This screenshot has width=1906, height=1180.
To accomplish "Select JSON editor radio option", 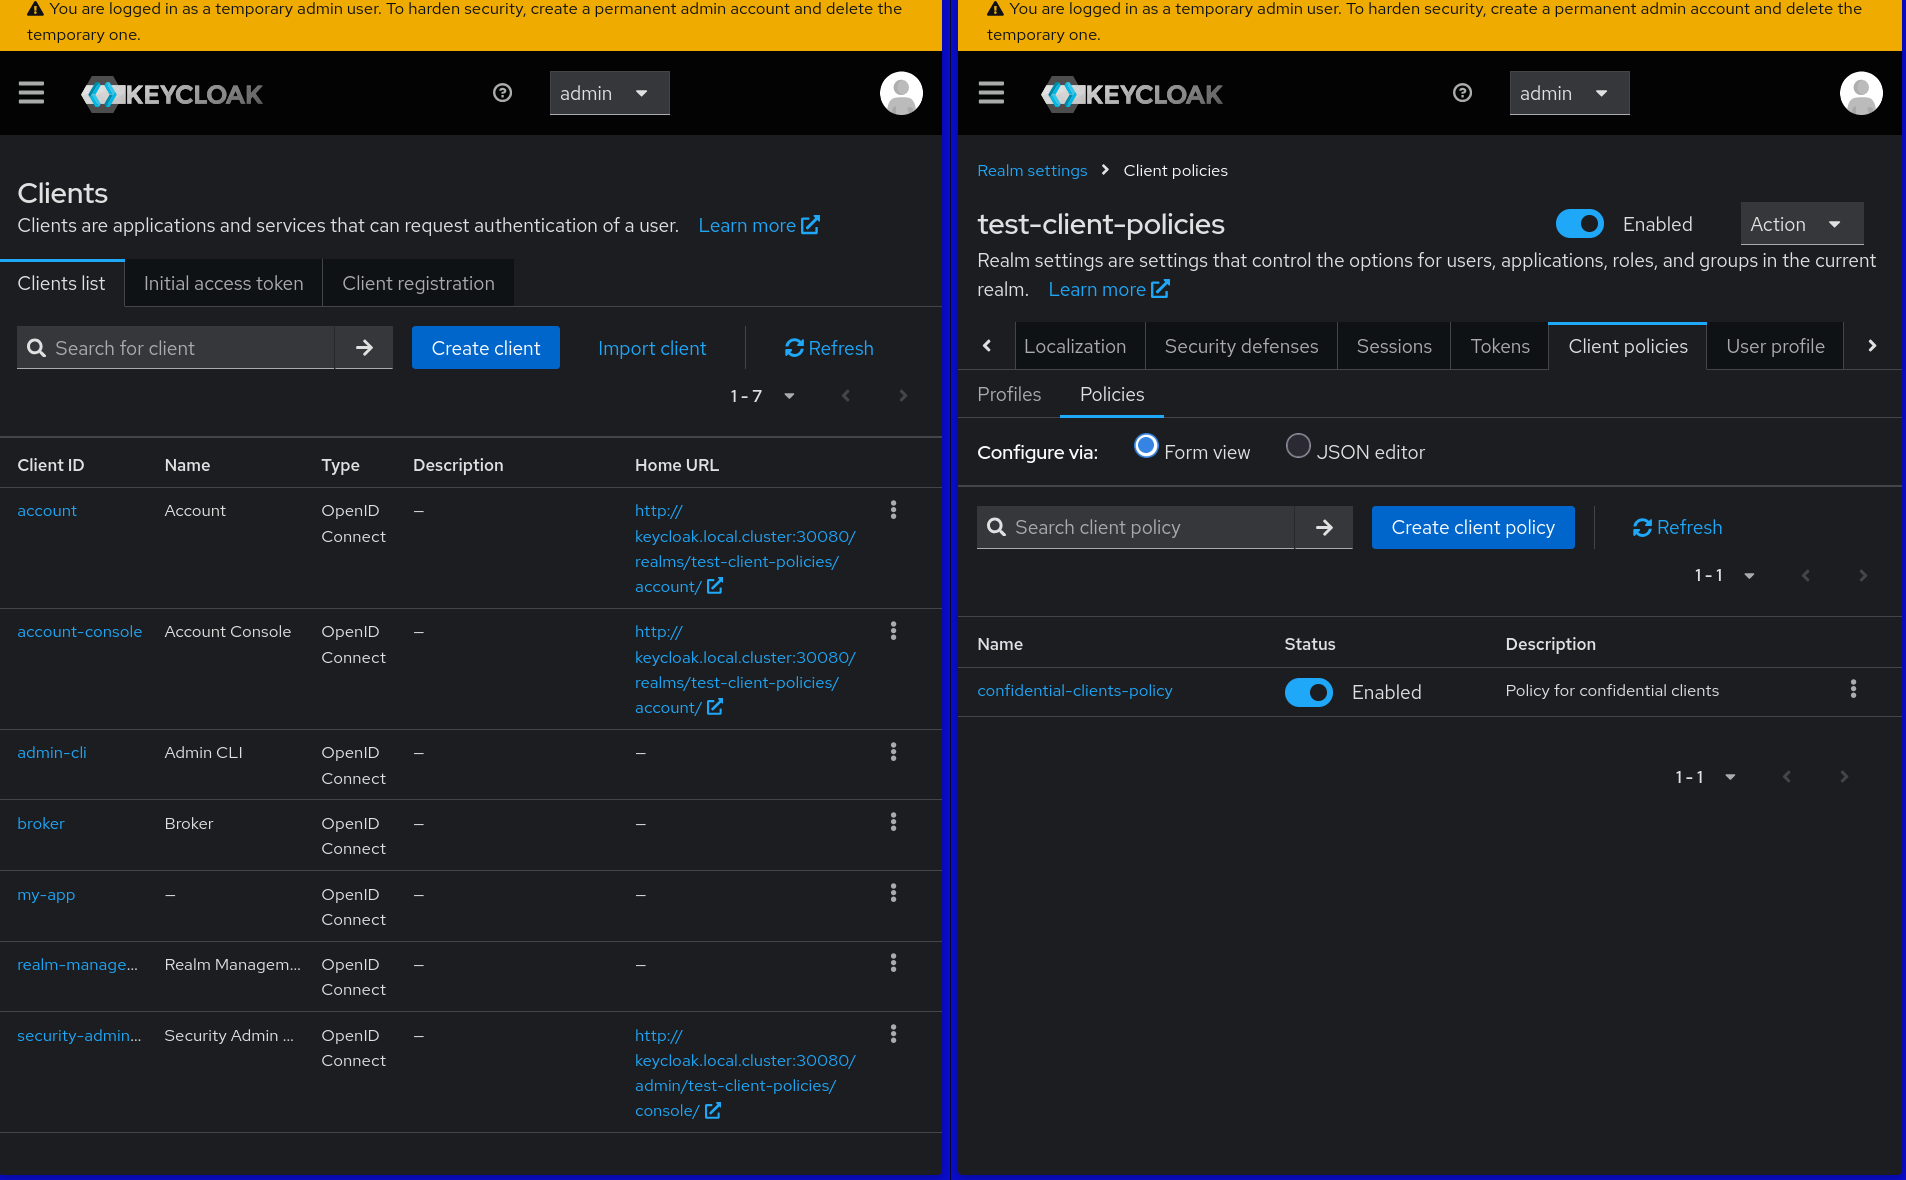I will click(1298, 446).
